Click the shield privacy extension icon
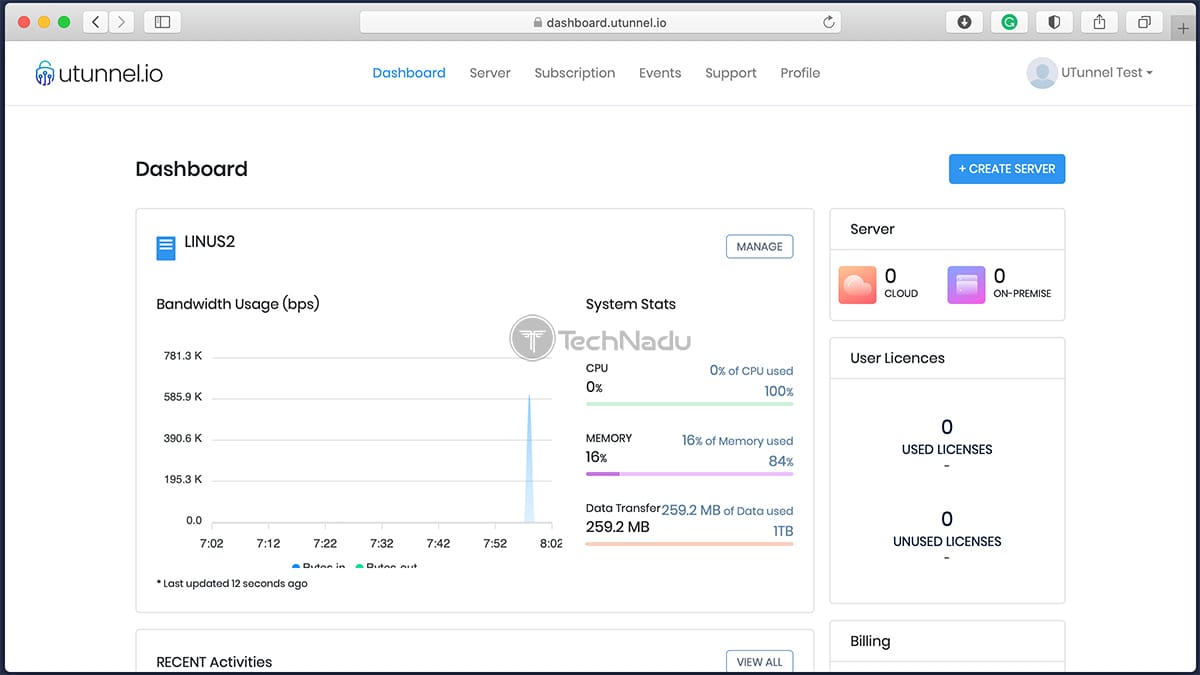 [1054, 22]
